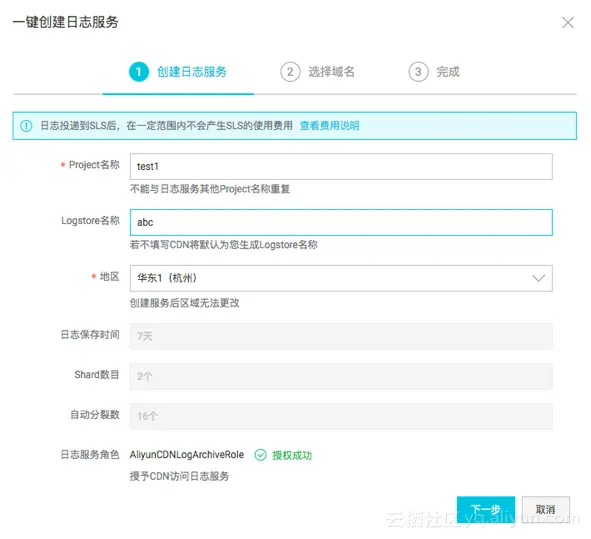Click hint 若不填写CDN将默认为您生成Logstore名称
The height and width of the screenshot is (539, 591).
pos(224,245)
